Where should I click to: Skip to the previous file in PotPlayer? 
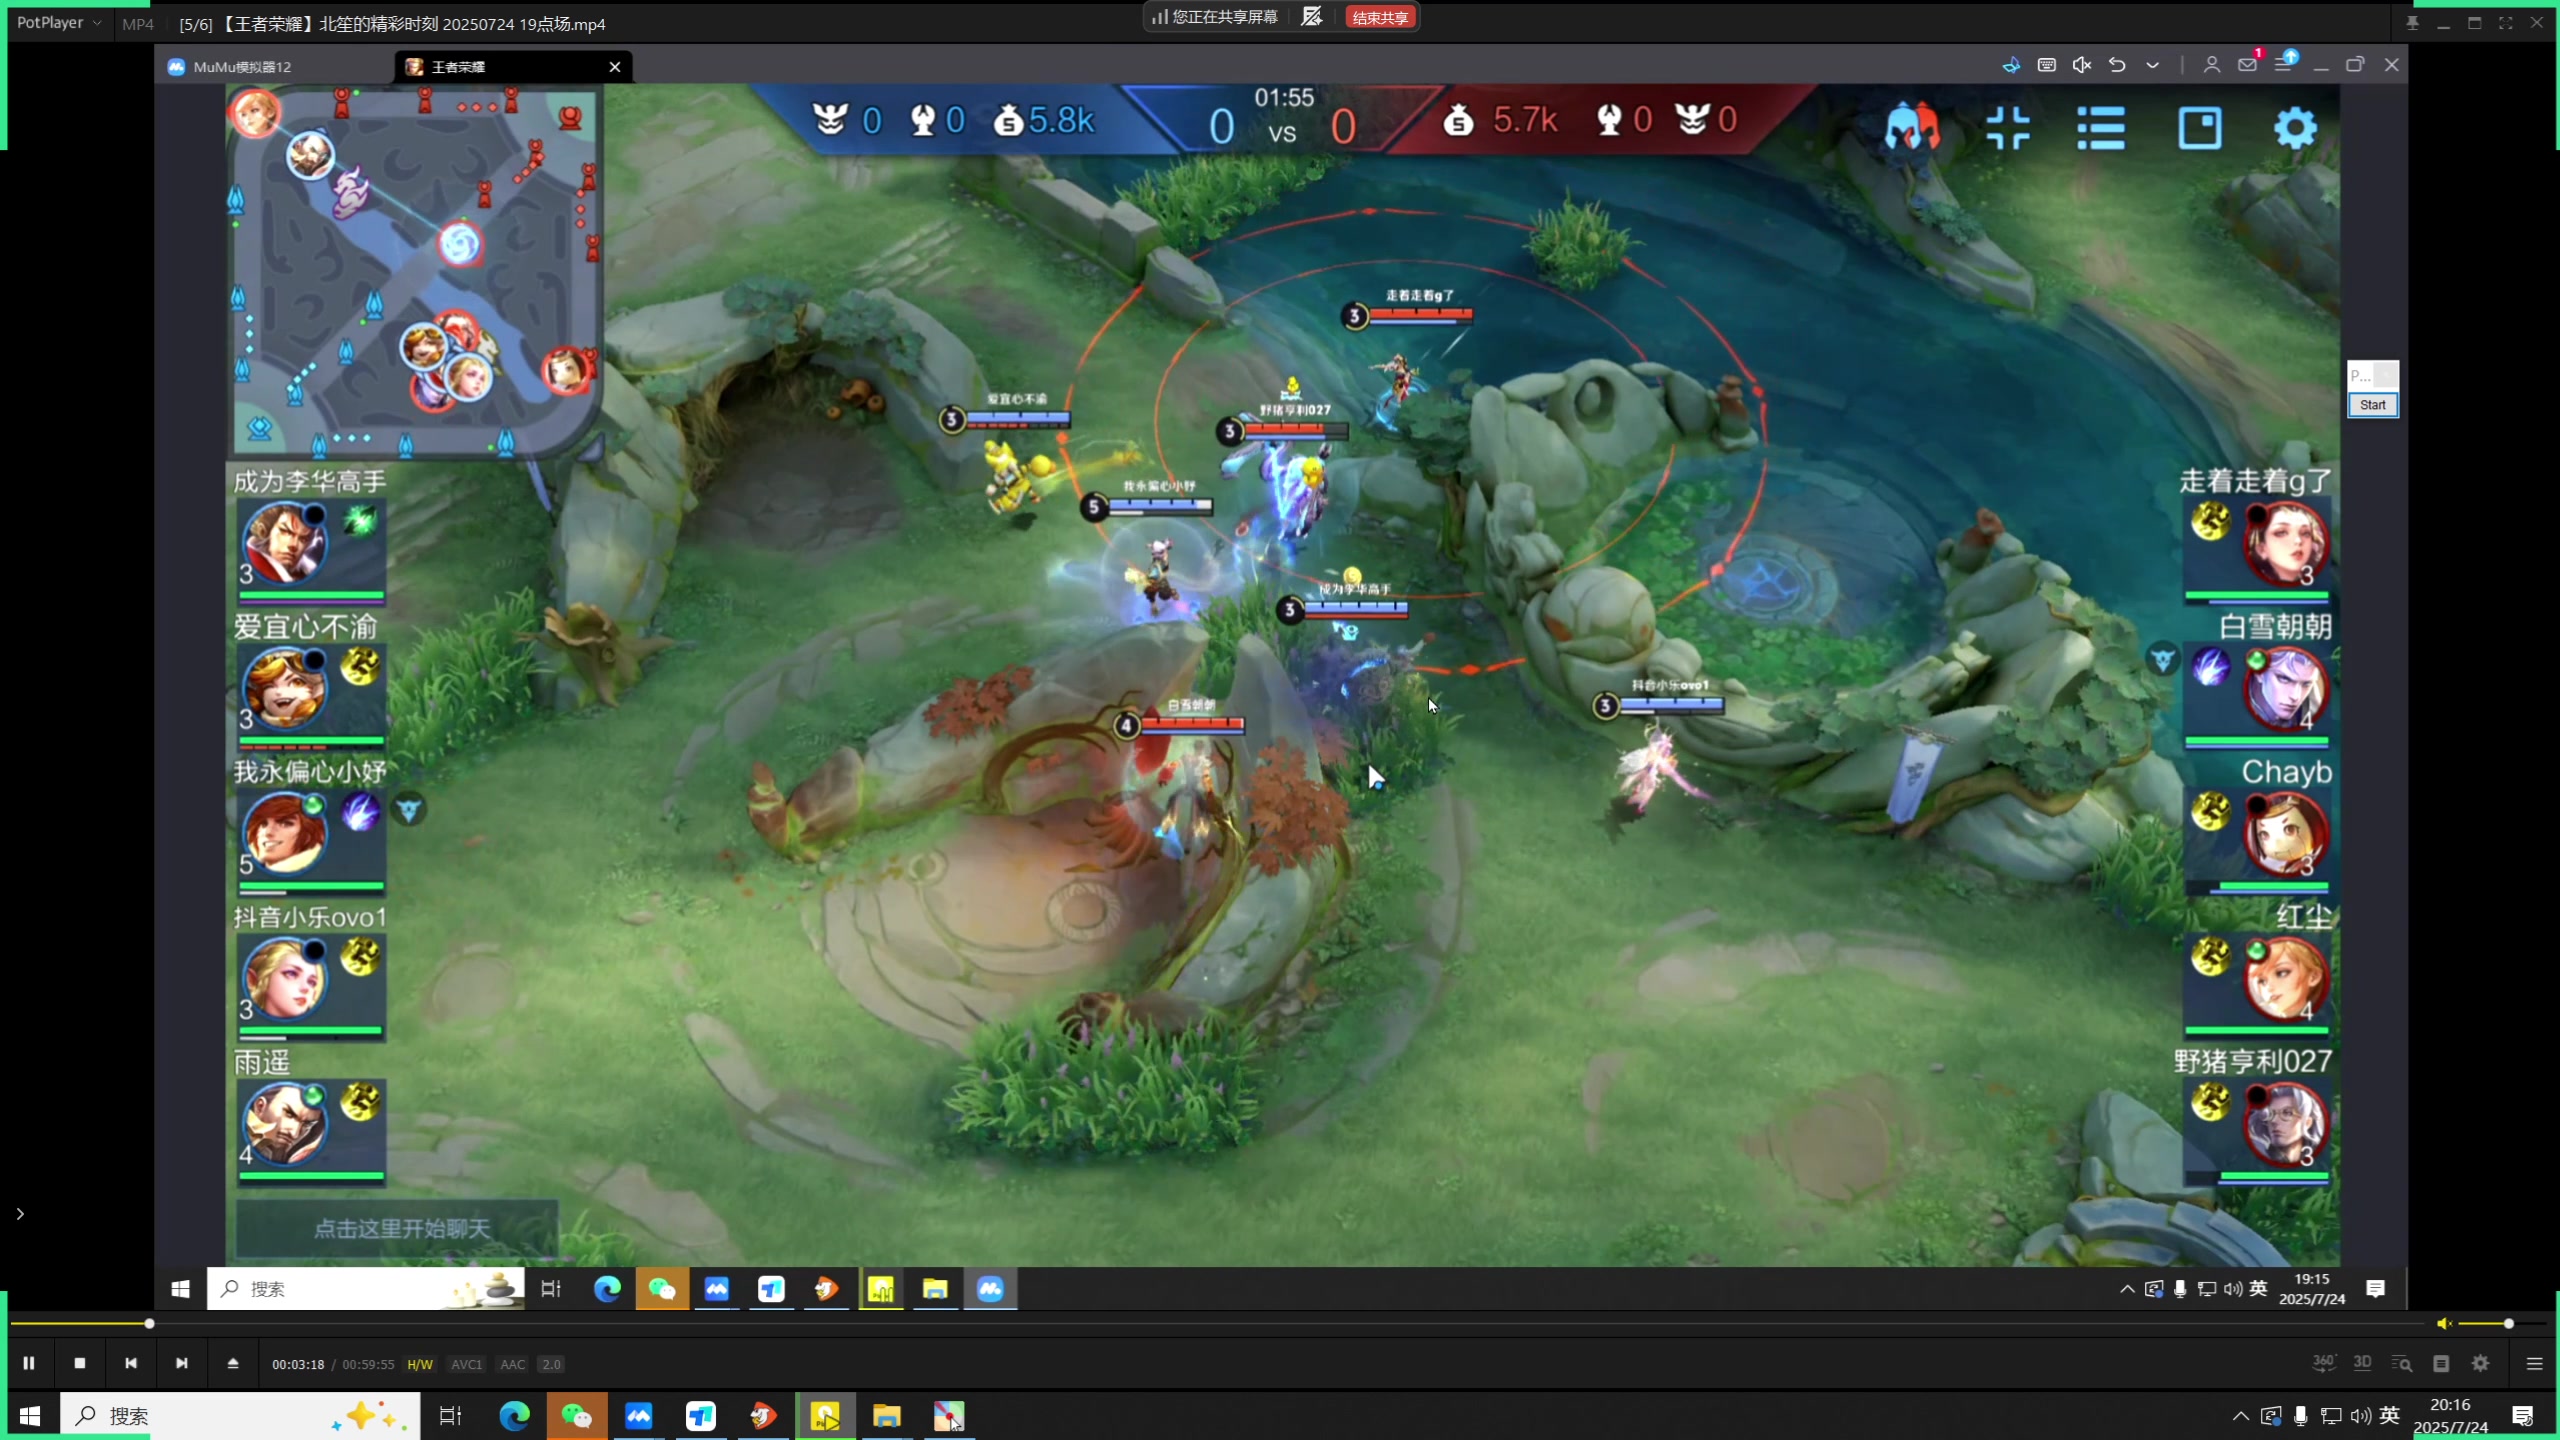tap(131, 1363)
